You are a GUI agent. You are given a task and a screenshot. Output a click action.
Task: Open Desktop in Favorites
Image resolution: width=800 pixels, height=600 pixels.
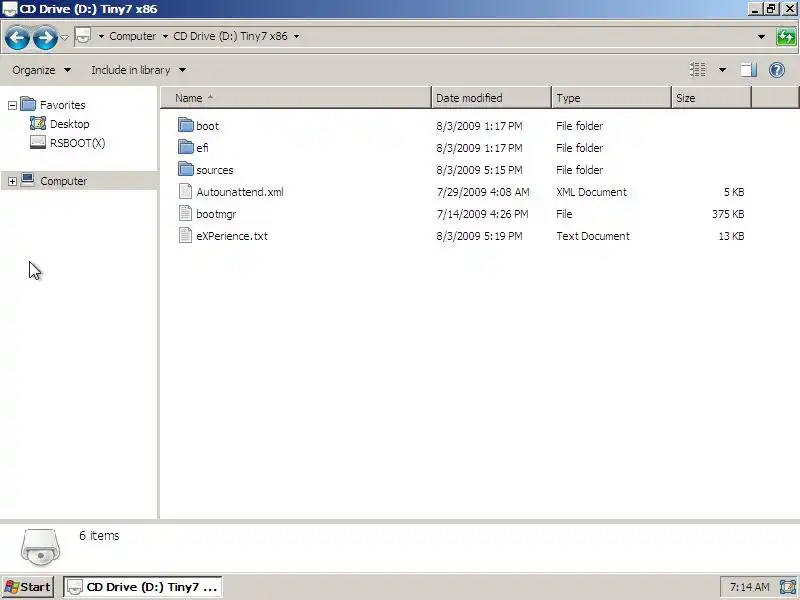point(69,124)
